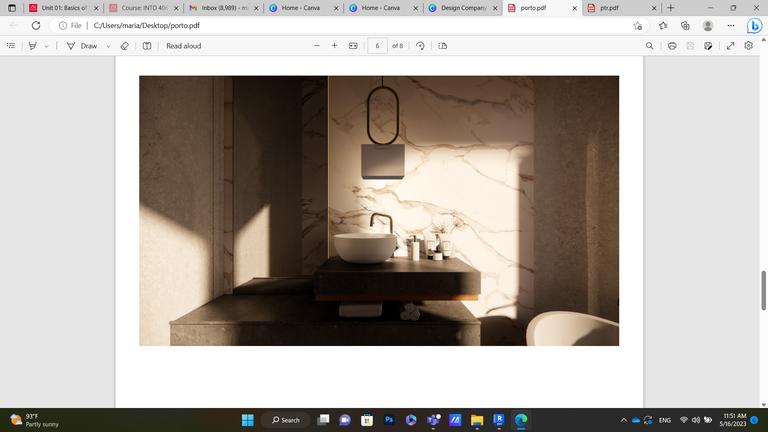Screen dimensions: 768x432
Task: Open a new browser tab
Action: tap(671, 8)
